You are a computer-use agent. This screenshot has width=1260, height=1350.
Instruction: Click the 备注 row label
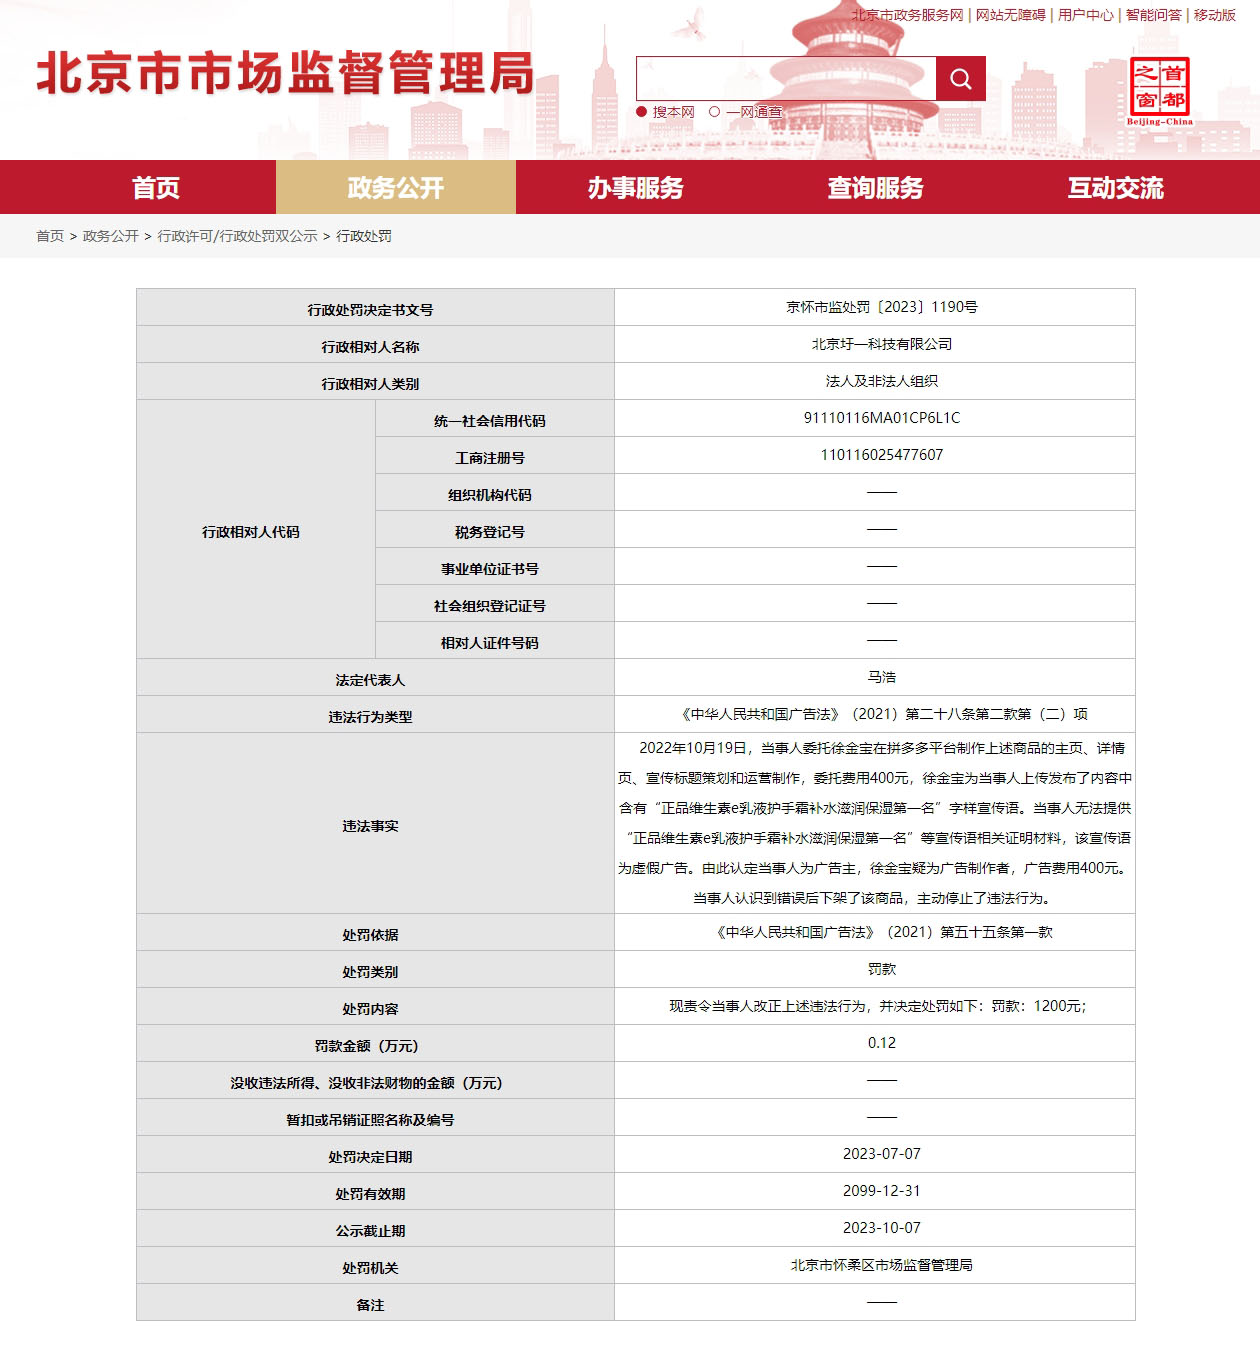pos(370,1305)
